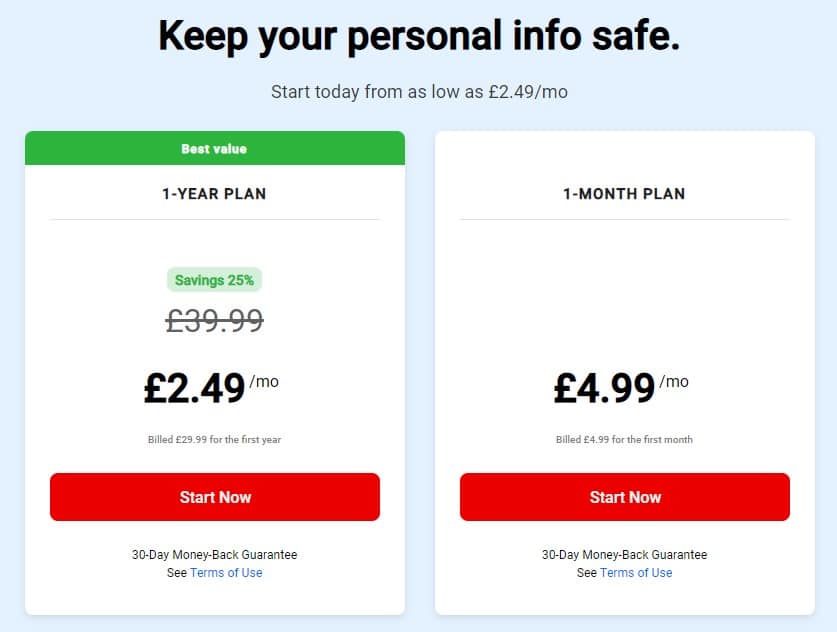The width and height of the screenshot is (837, 632).
Task: Click the 'Keep your personal info safe.' headline
Action: [x=419, y=36]
